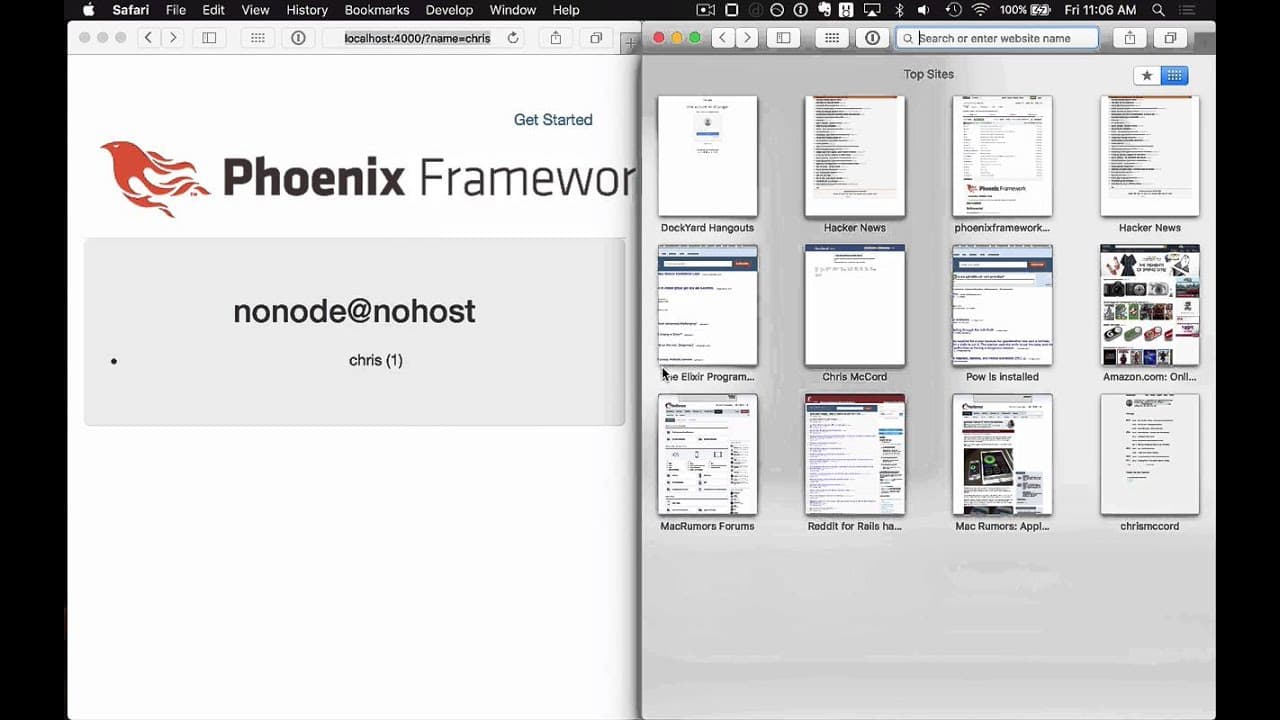Go forward in the front Safari window
1280x720 pixels.
(747, 38)
